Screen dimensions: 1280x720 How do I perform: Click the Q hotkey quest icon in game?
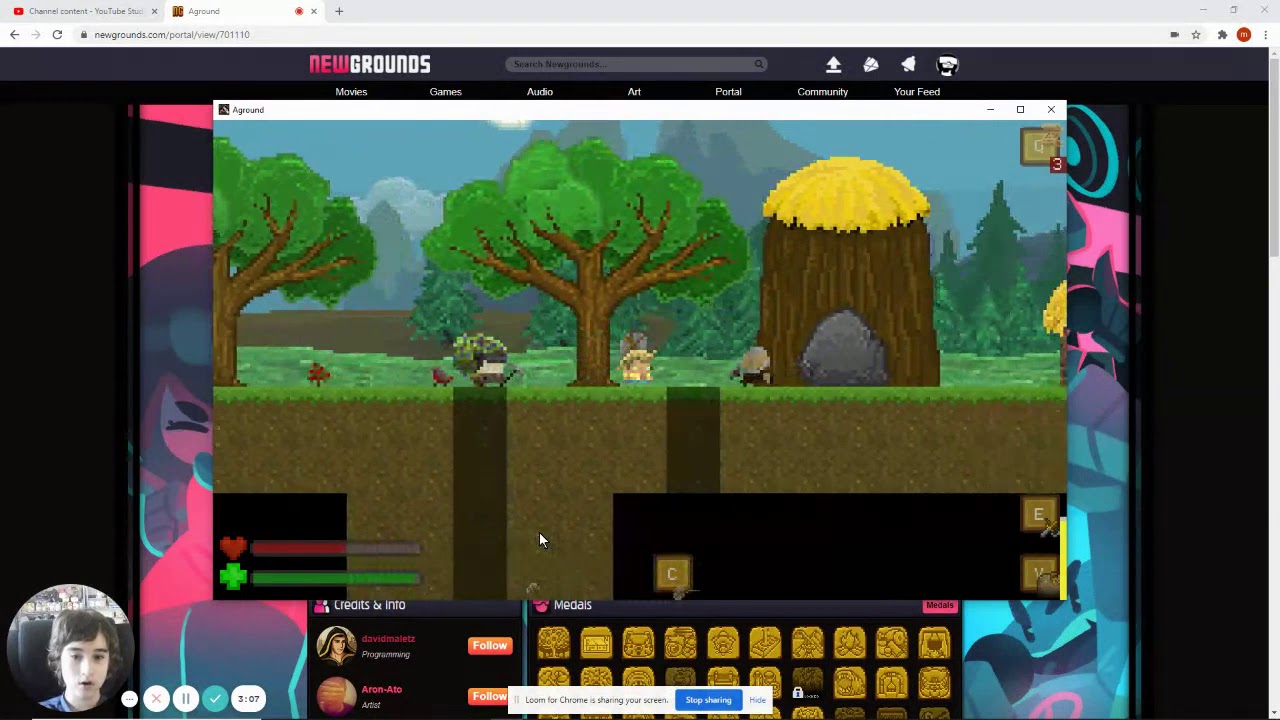(x=1040, y=146)
